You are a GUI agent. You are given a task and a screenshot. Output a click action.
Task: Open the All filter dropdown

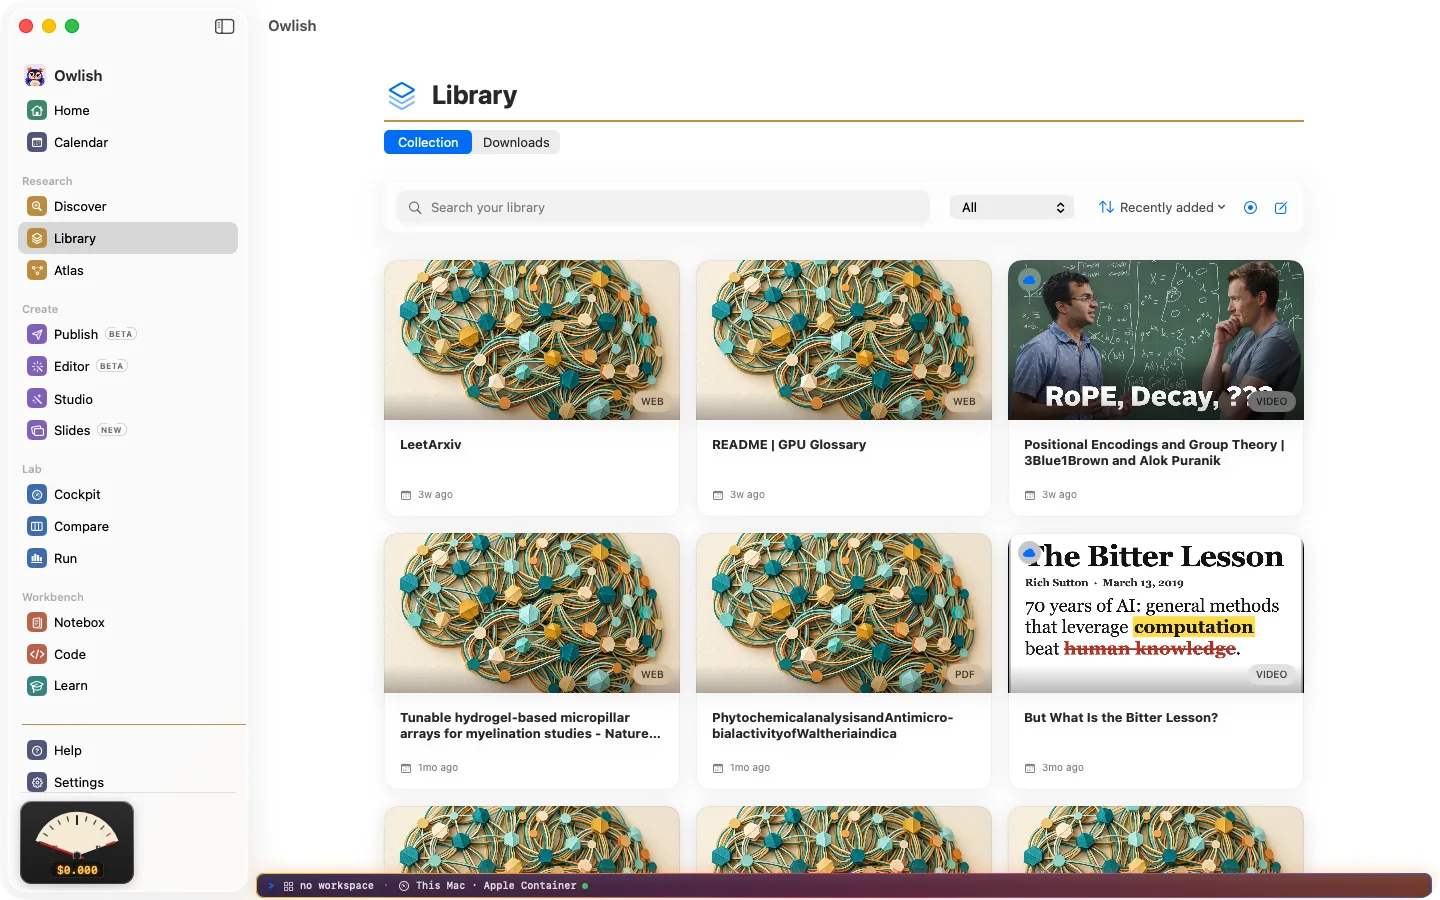1011,207
